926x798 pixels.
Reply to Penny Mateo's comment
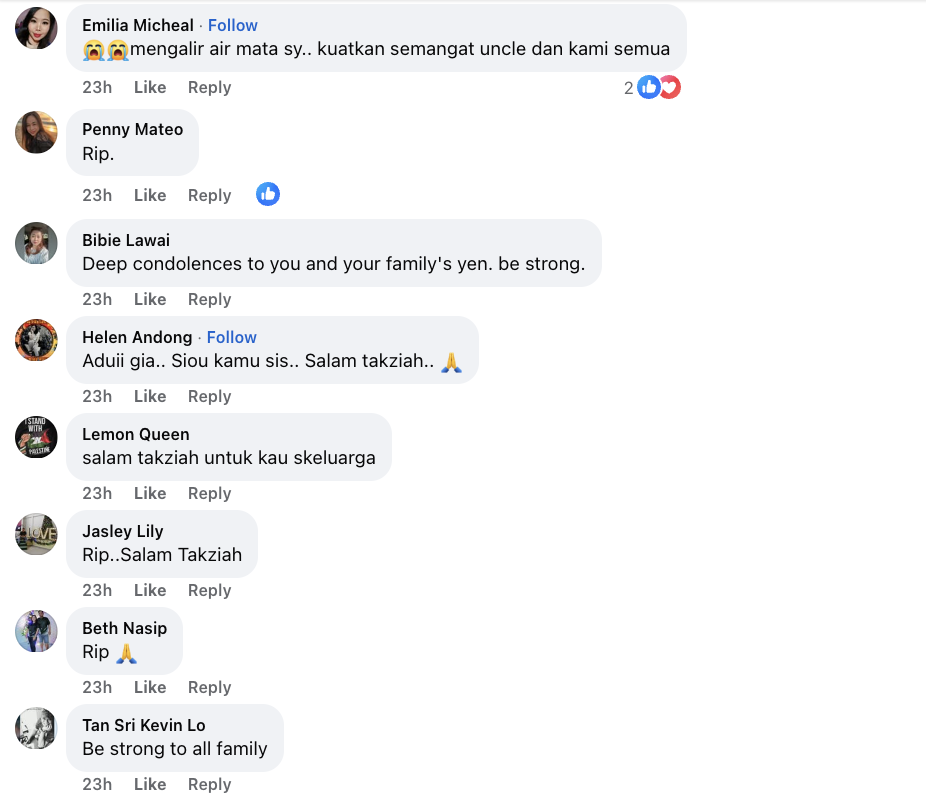point(209,195)
